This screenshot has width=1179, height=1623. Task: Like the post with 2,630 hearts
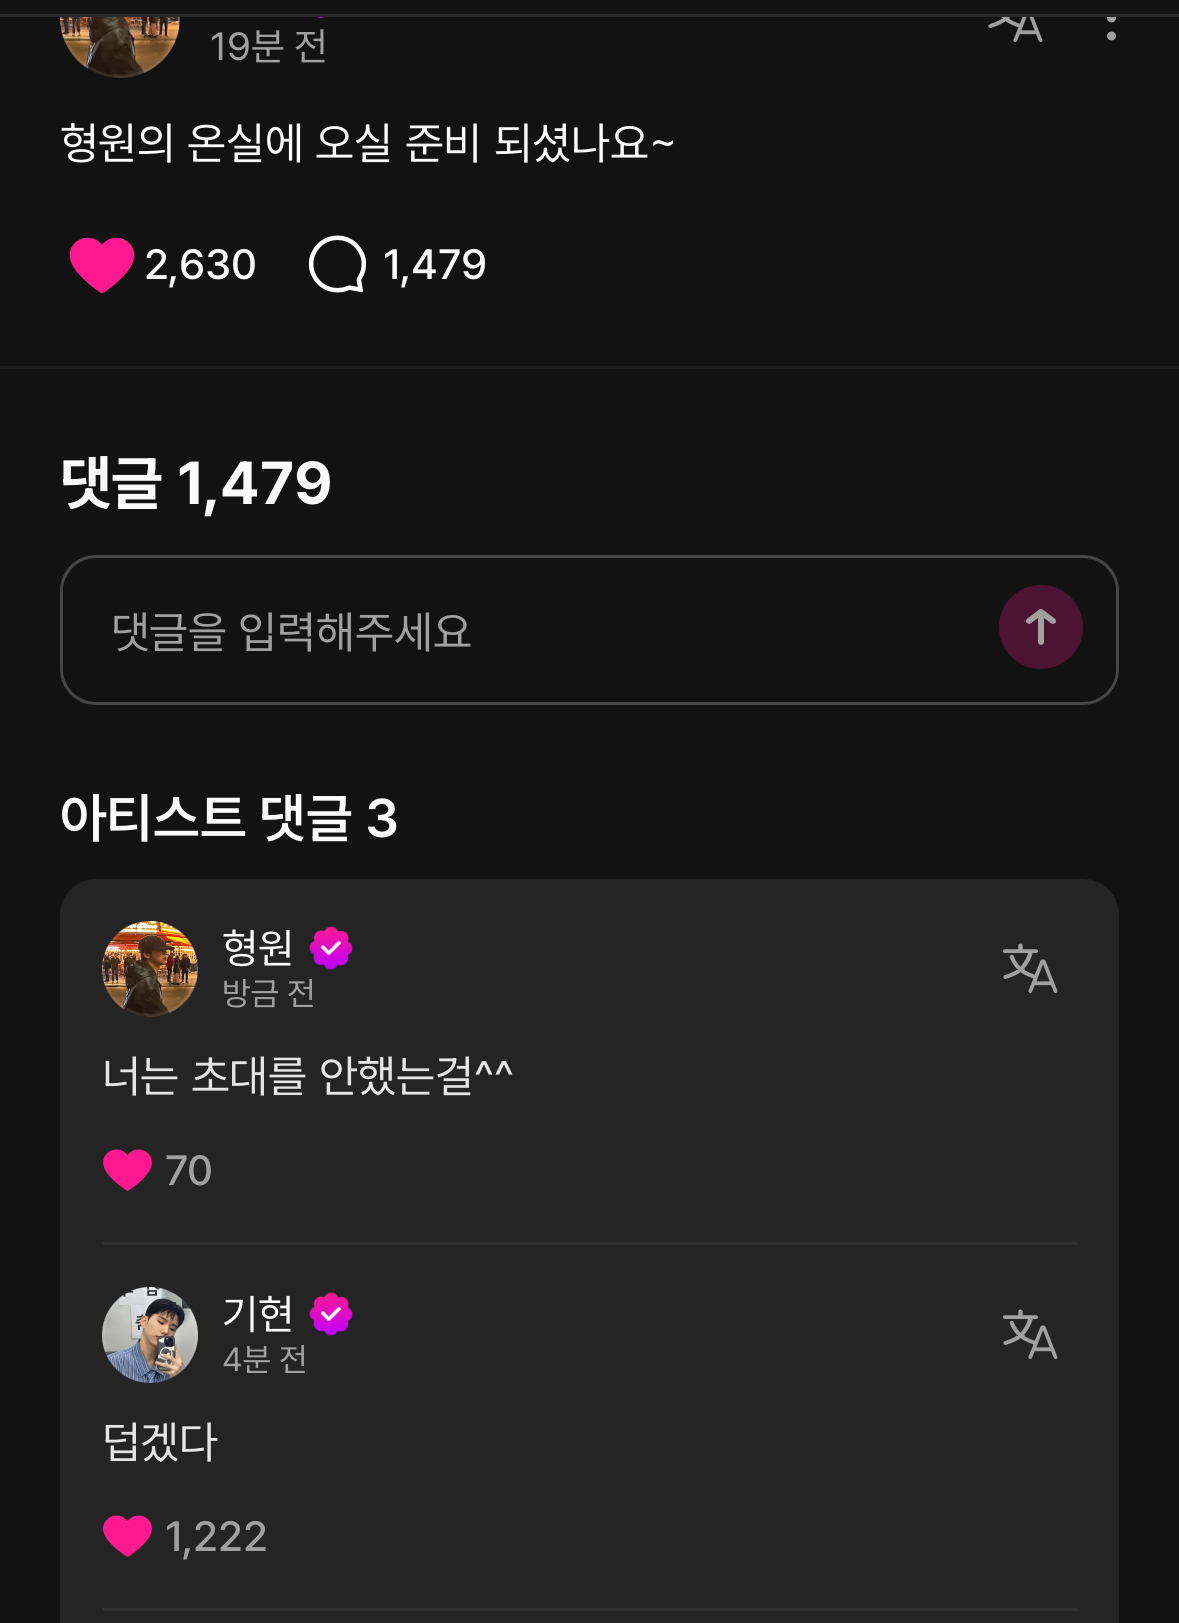pyautogui.click(x=102, y=265)
